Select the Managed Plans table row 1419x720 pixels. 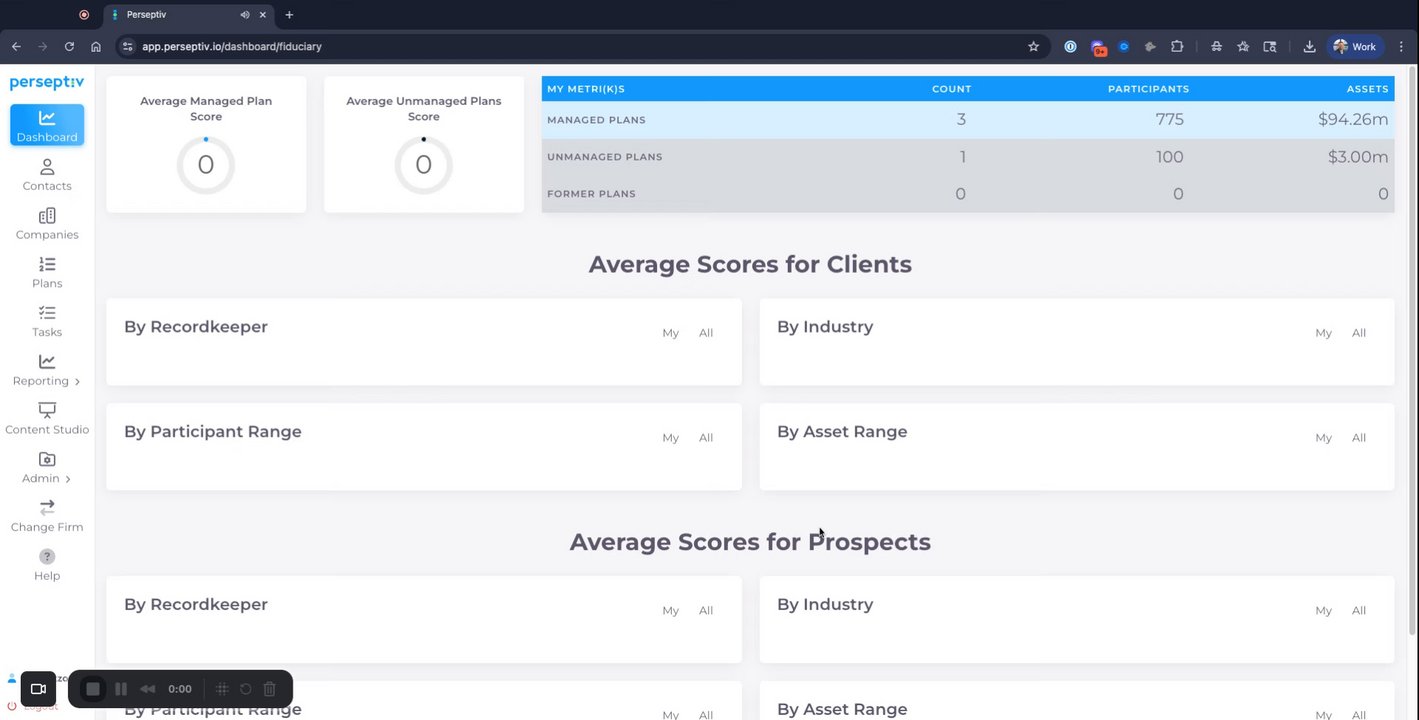click(x=967, y=120)
